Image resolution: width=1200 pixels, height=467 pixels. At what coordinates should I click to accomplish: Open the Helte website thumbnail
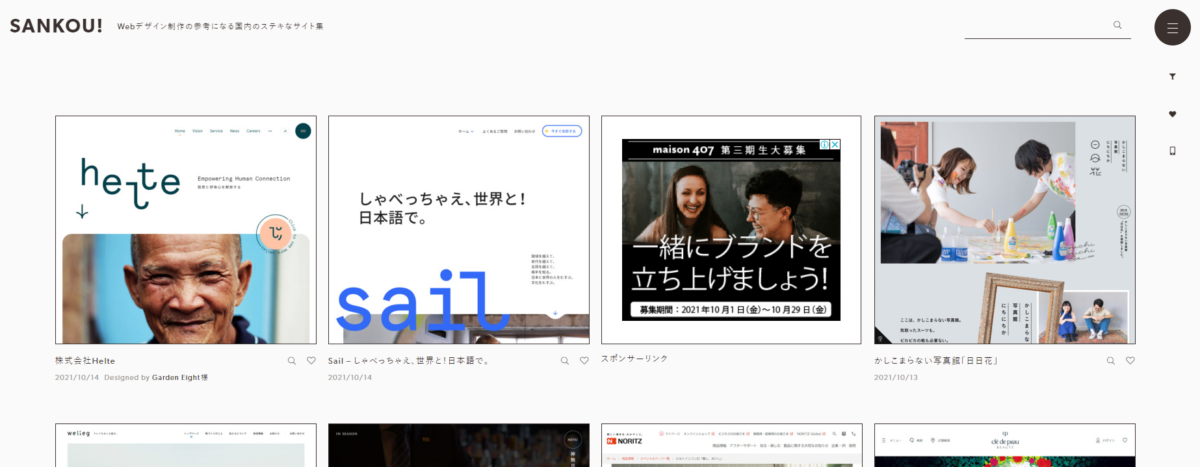pos(185,229)
